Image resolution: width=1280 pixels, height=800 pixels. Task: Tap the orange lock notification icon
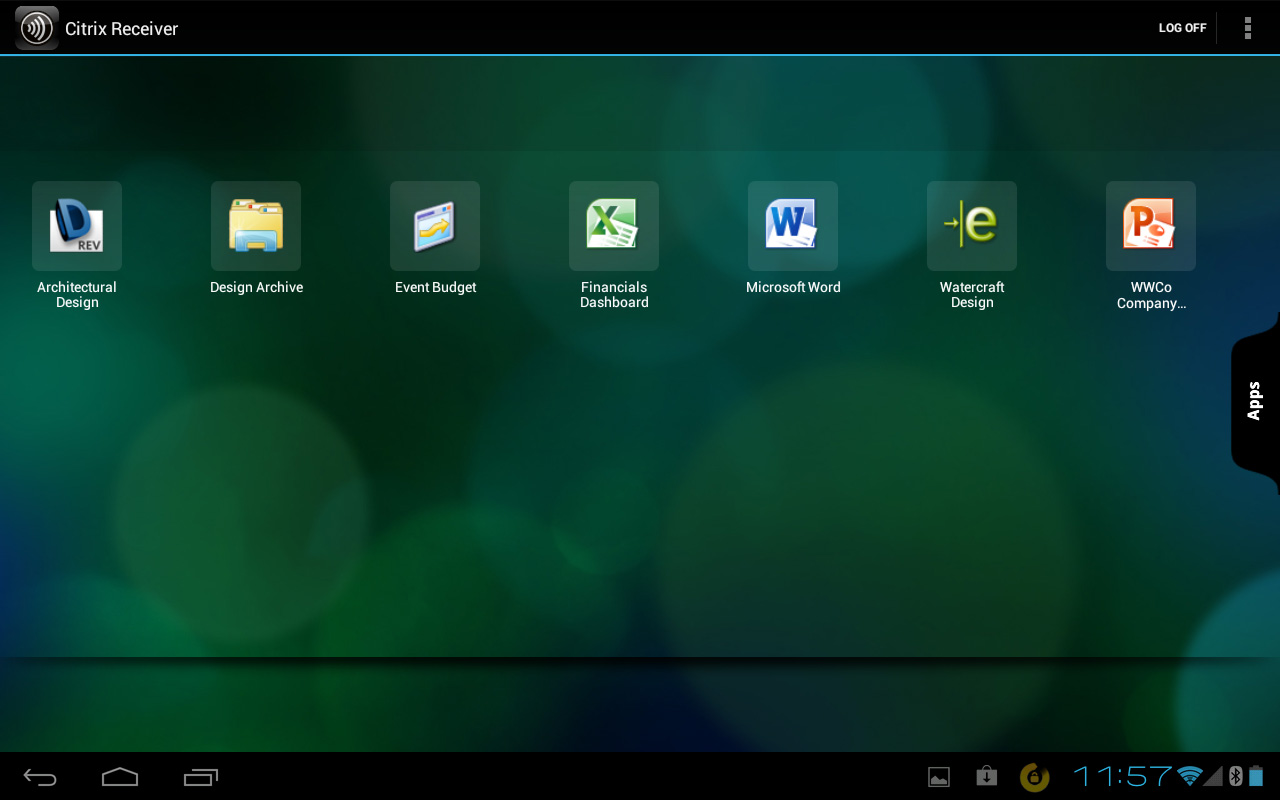point(1034,777)
